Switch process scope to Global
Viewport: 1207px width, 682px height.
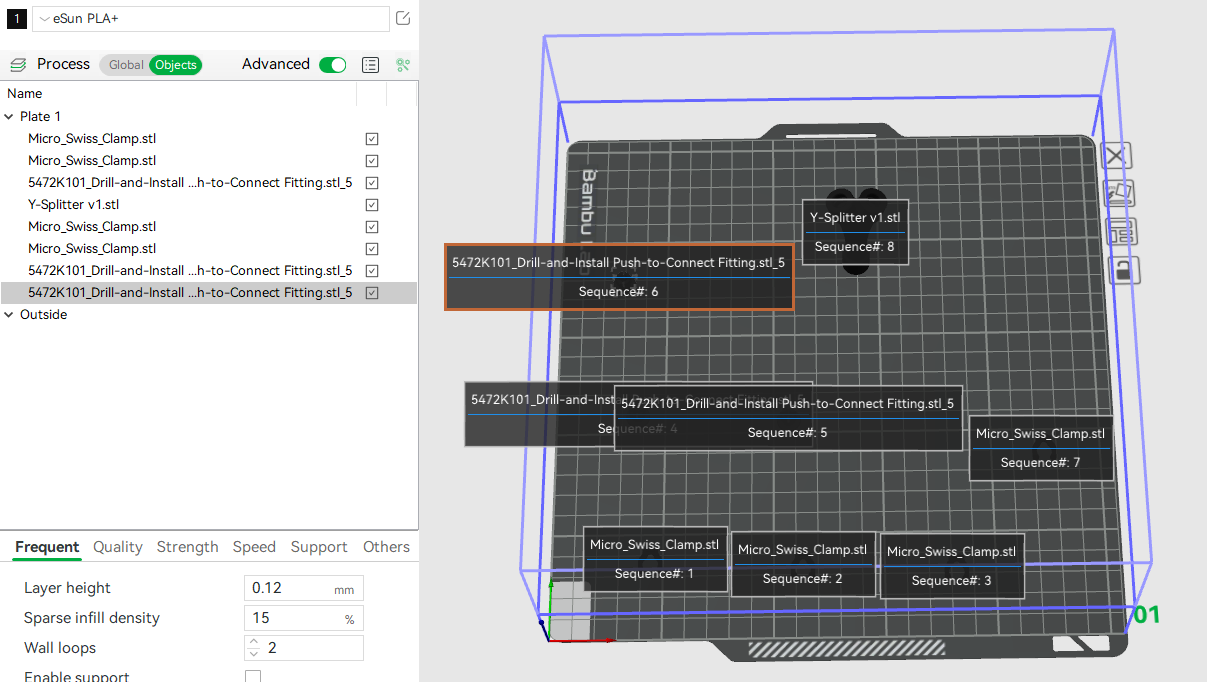(125, 64)
